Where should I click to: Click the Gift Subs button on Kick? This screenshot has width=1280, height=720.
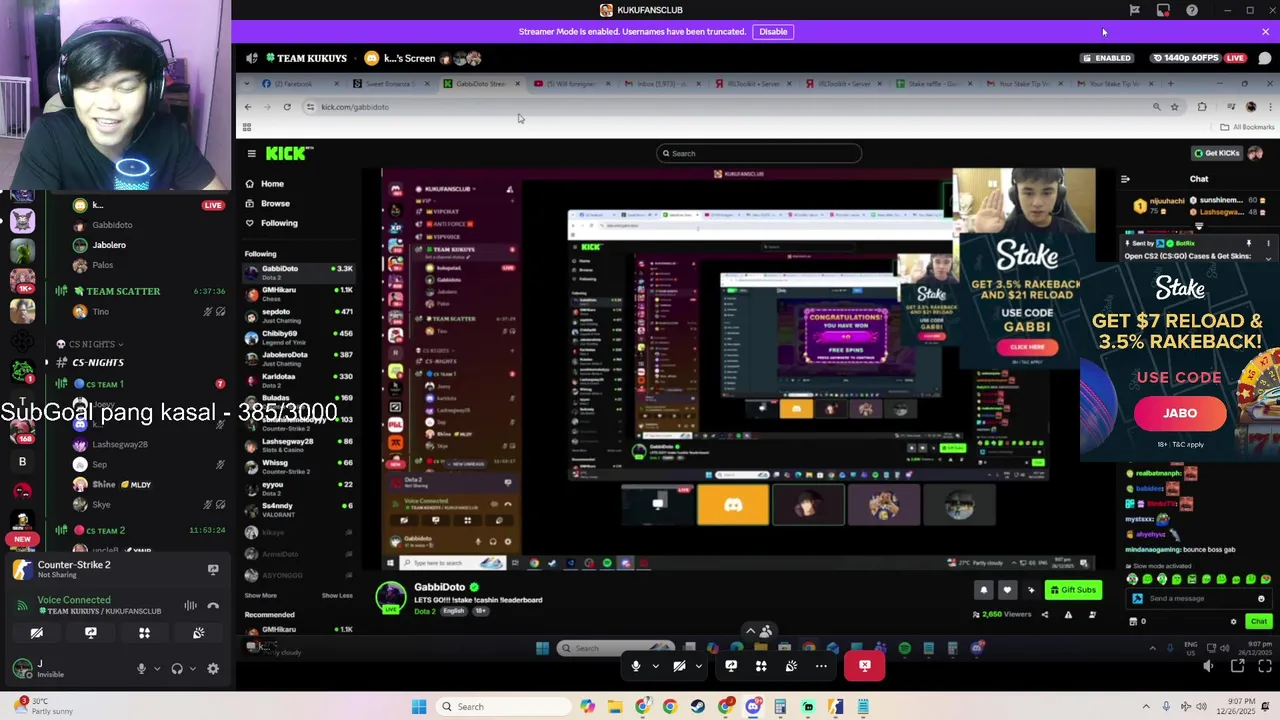coord(1074,590)
